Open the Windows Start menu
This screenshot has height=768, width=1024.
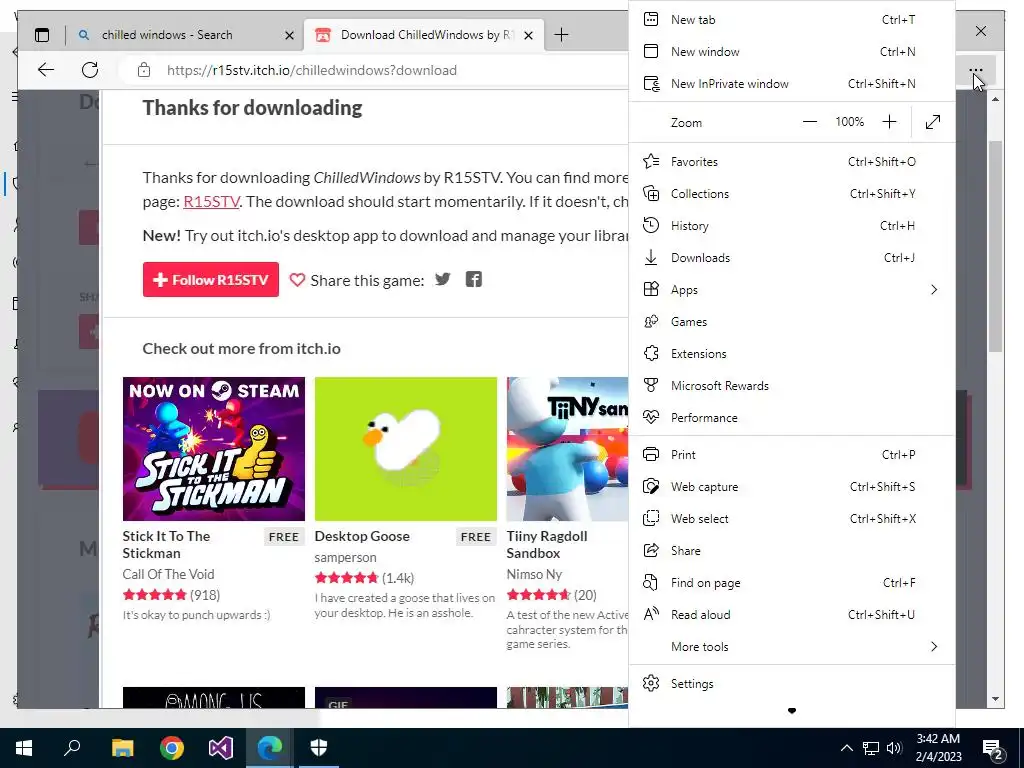[x=24, y=748]
